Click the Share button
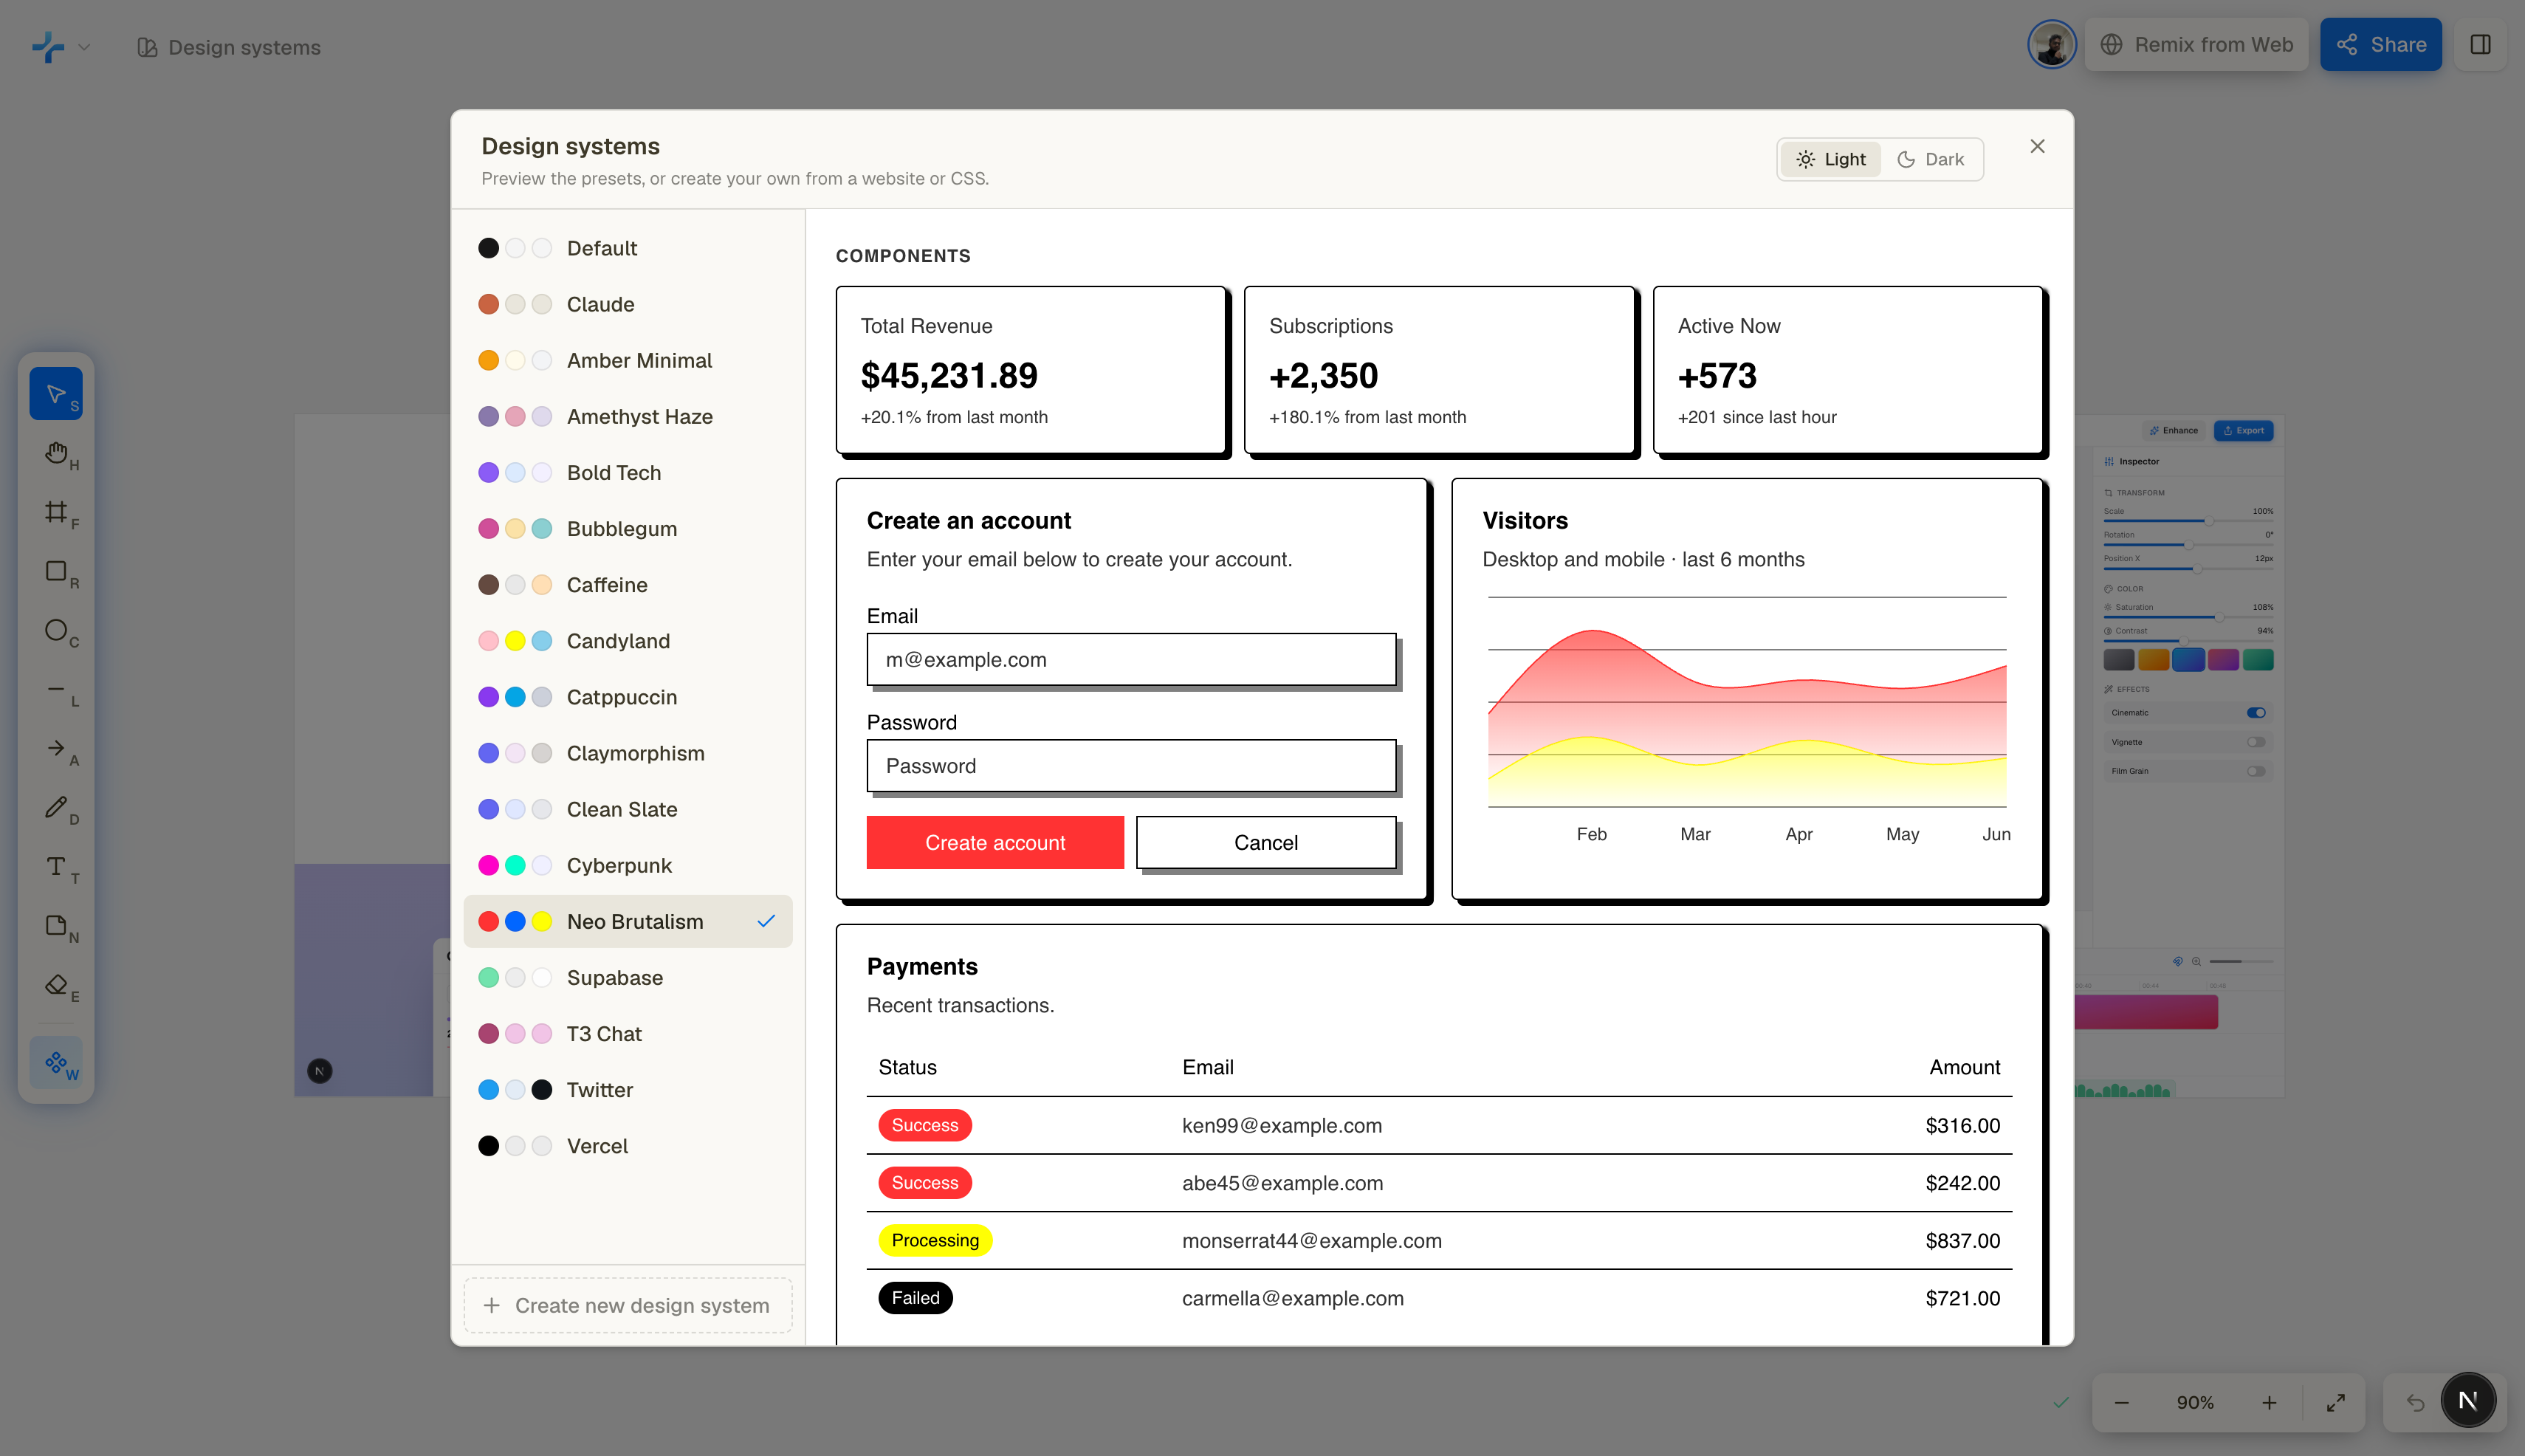The image size is (2525, 1456). pos(2380,45)
